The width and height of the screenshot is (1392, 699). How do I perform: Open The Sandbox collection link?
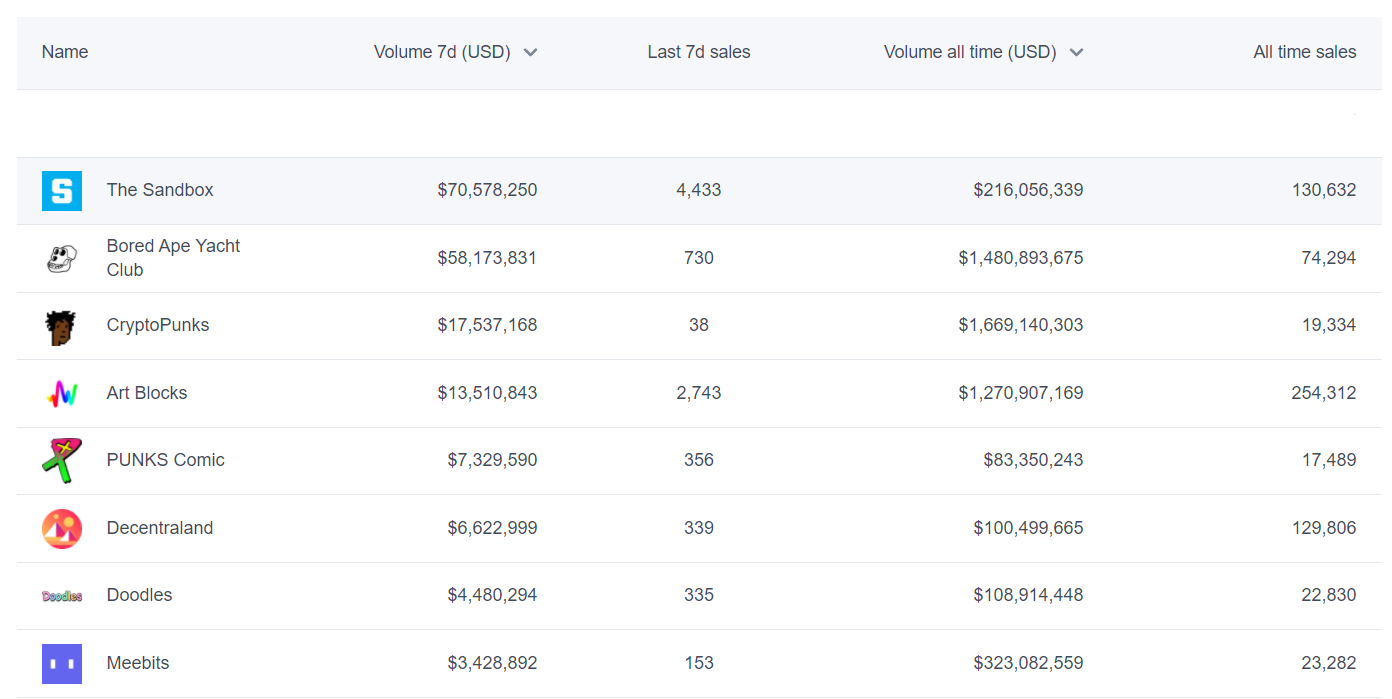click(x=160, y=190)
